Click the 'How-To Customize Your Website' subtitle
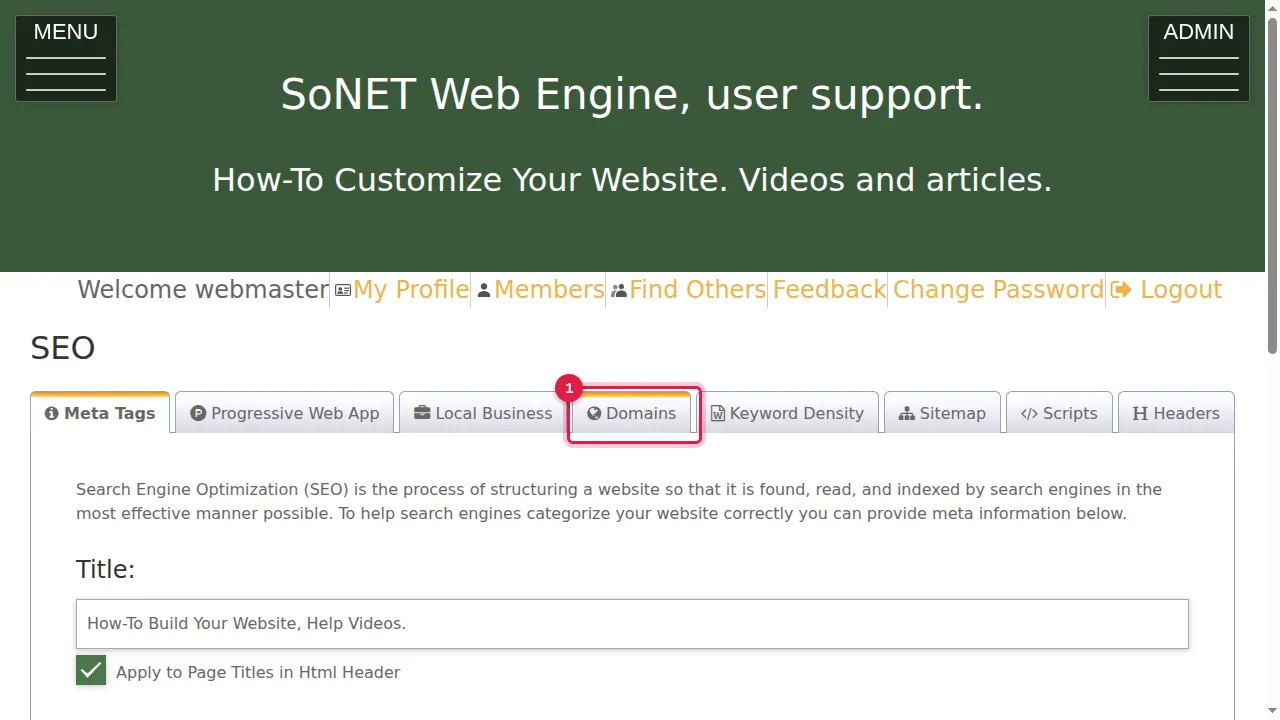 click(x=632, y=180)
